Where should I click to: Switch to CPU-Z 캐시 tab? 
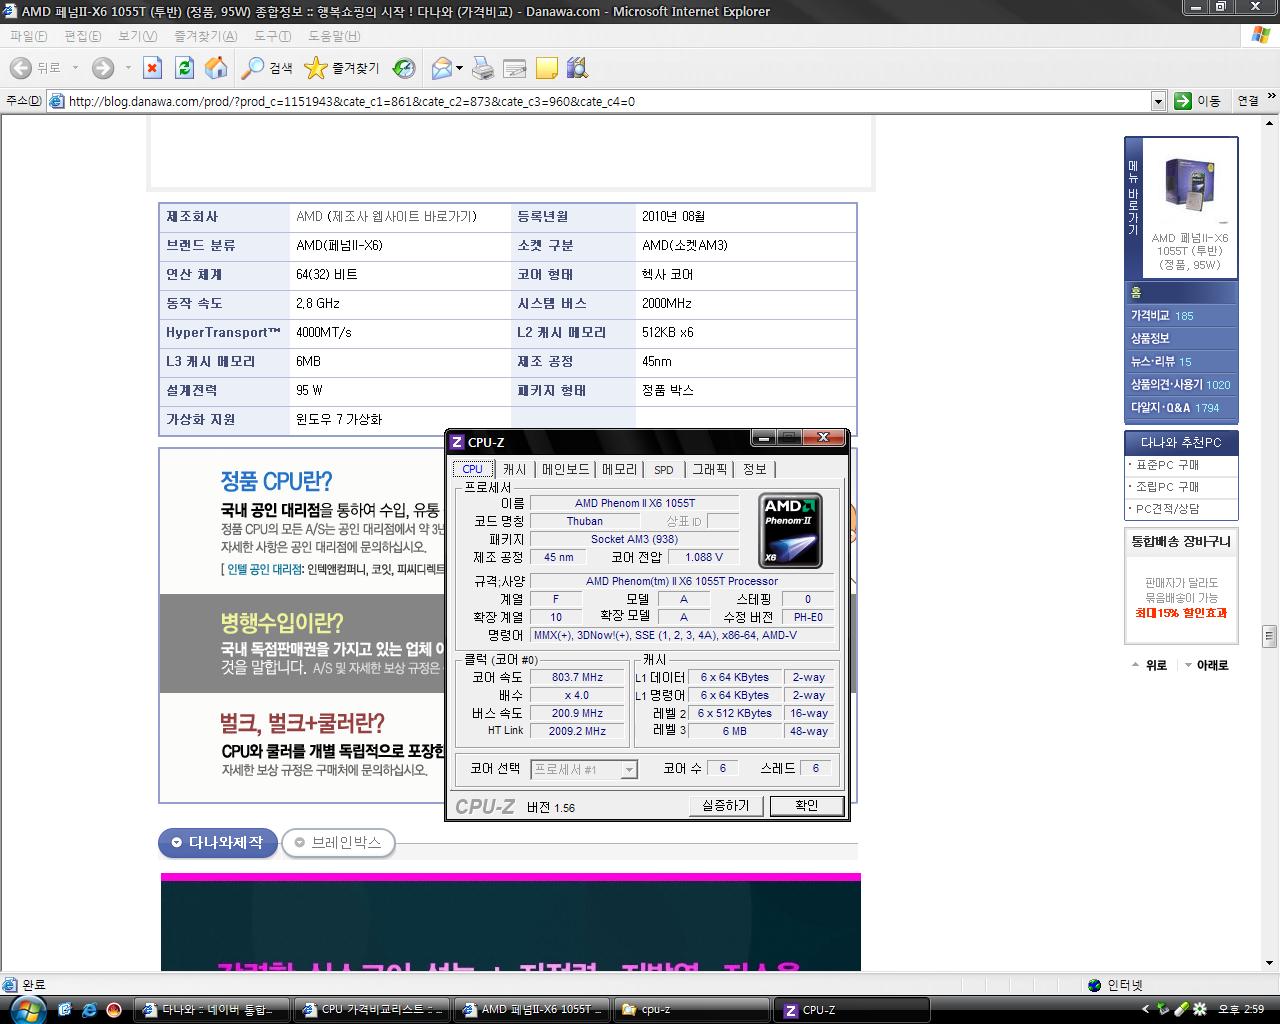pos(514,469)
